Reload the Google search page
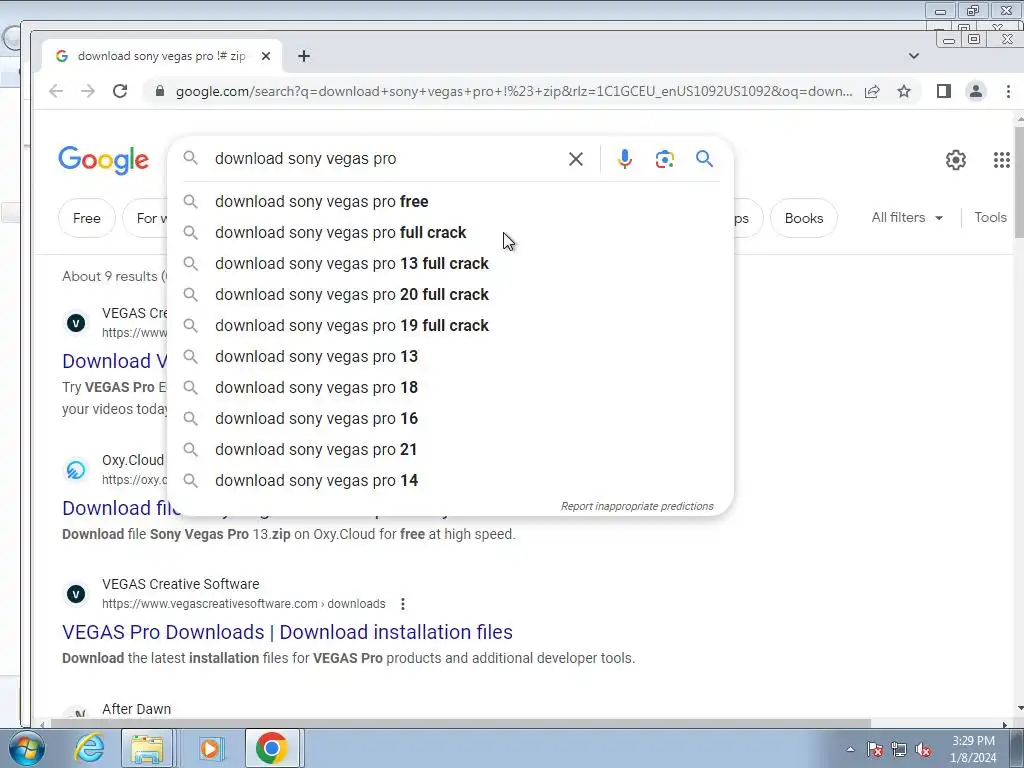The image size is (1024, 768). (120, 91)
